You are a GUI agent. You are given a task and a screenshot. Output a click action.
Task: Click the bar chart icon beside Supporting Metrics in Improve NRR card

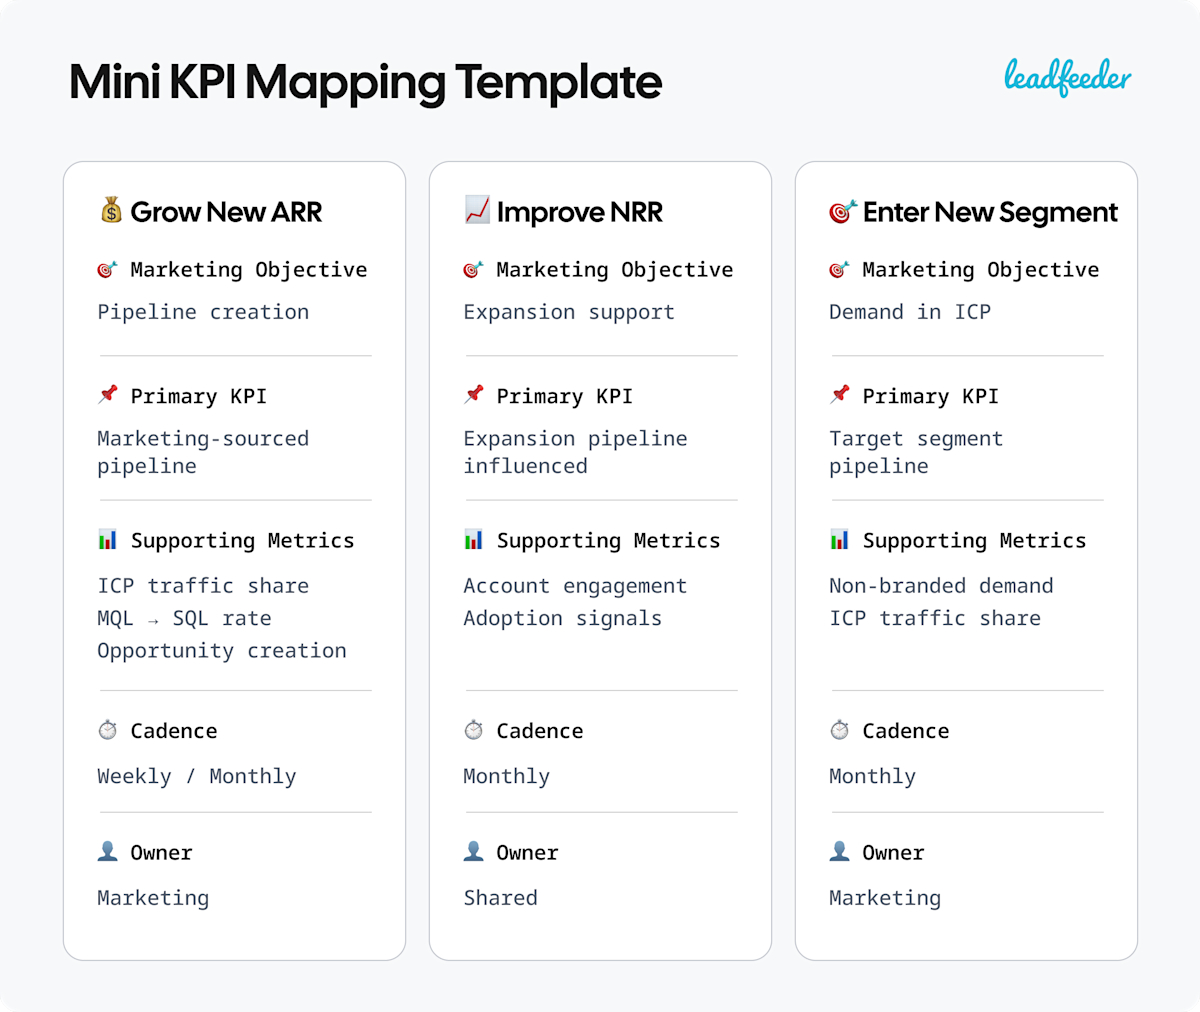point(474,539)
